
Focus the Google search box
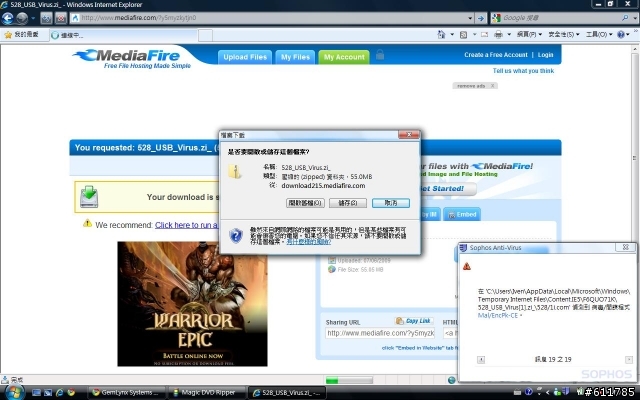pyautogui.click(x=560, y=18)
